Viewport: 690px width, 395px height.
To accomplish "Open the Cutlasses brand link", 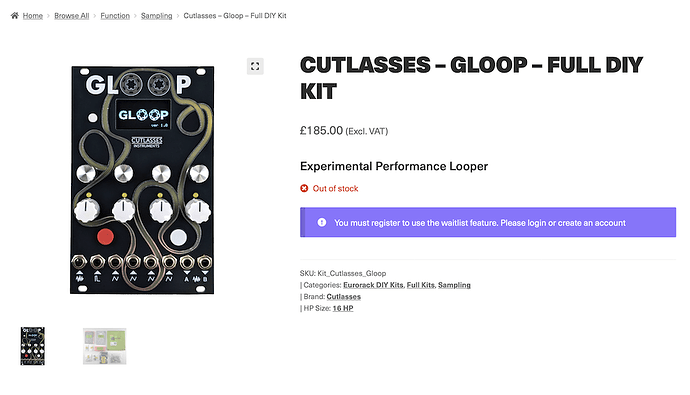I will [344, 297].
